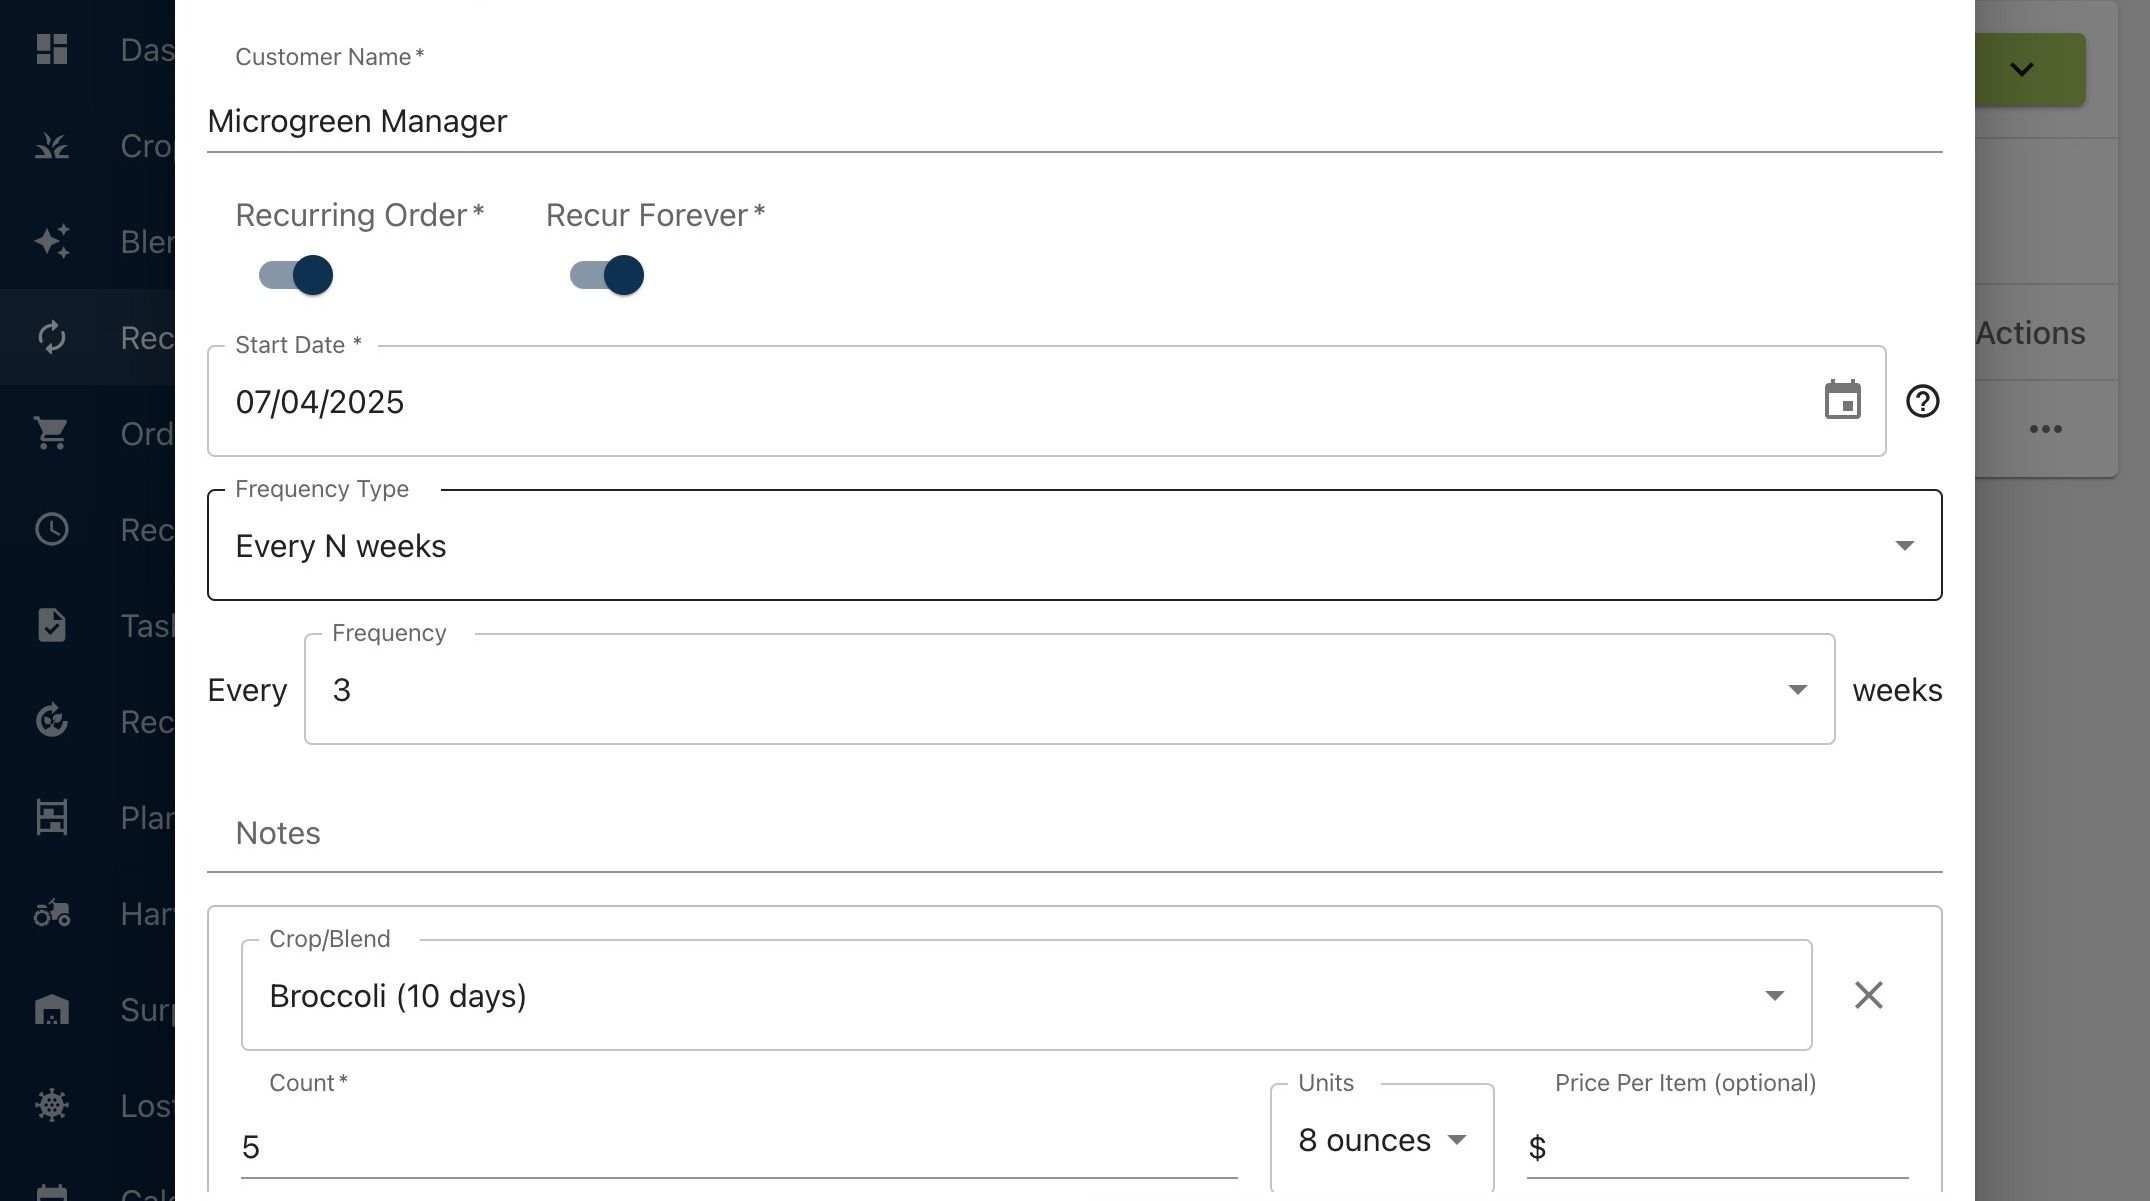Screen dimensions: 2150x1201
Task: Open the Tasks checklist document icon
Action: (x=52, y=625)
